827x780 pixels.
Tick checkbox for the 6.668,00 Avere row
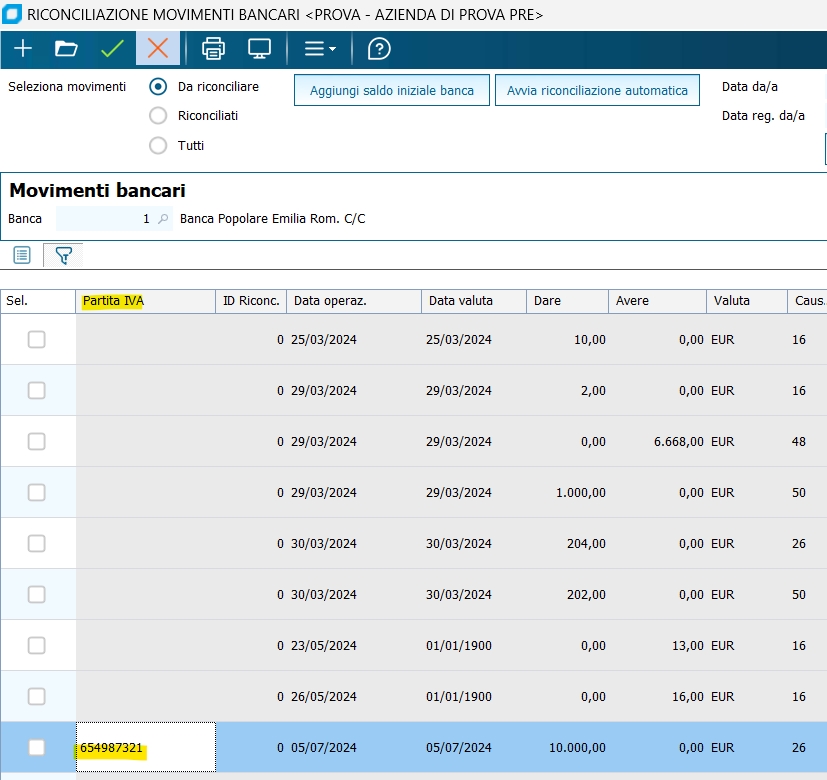37,442
